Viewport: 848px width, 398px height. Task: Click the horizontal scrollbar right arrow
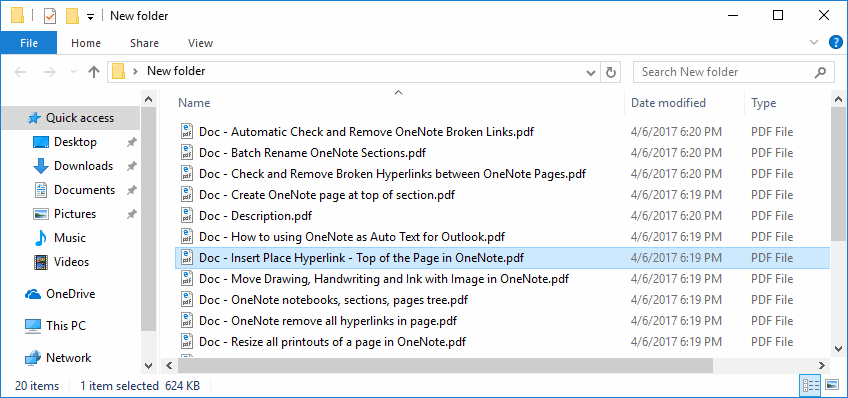pyautogui.click(x=822, y=366)
